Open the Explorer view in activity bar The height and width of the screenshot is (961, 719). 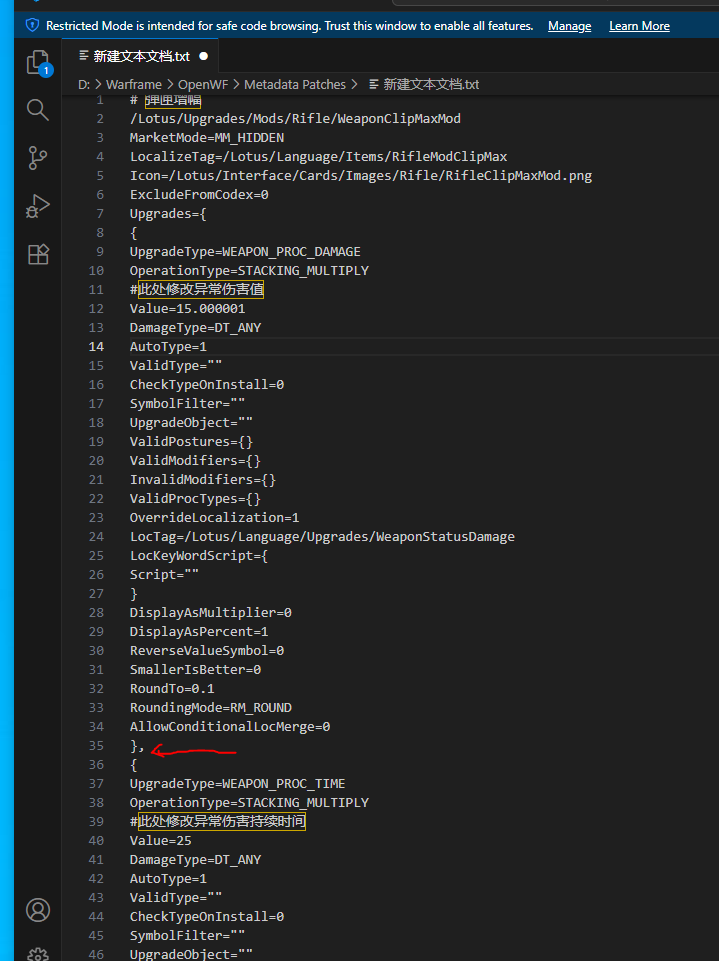(x=38, y=63)
